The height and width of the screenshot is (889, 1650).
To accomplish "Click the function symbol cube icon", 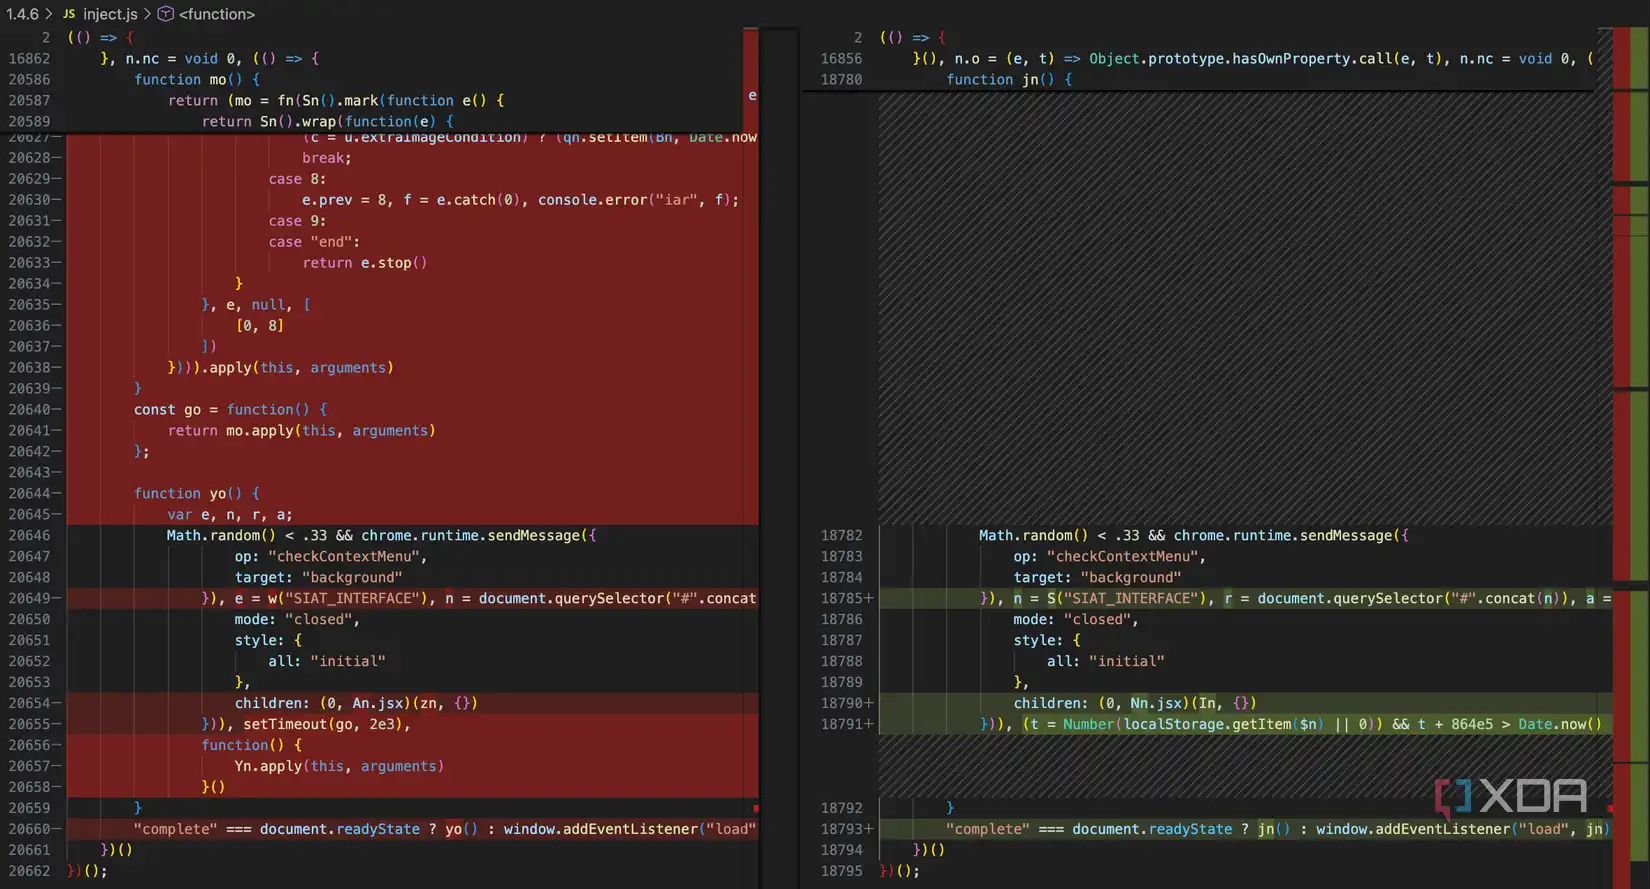I will [x=166, y=14].
